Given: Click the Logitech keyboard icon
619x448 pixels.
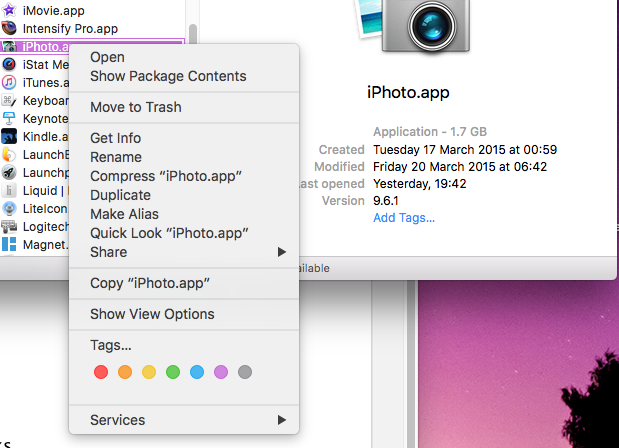Looking at the screenshot, I should (x=9, y=227).
